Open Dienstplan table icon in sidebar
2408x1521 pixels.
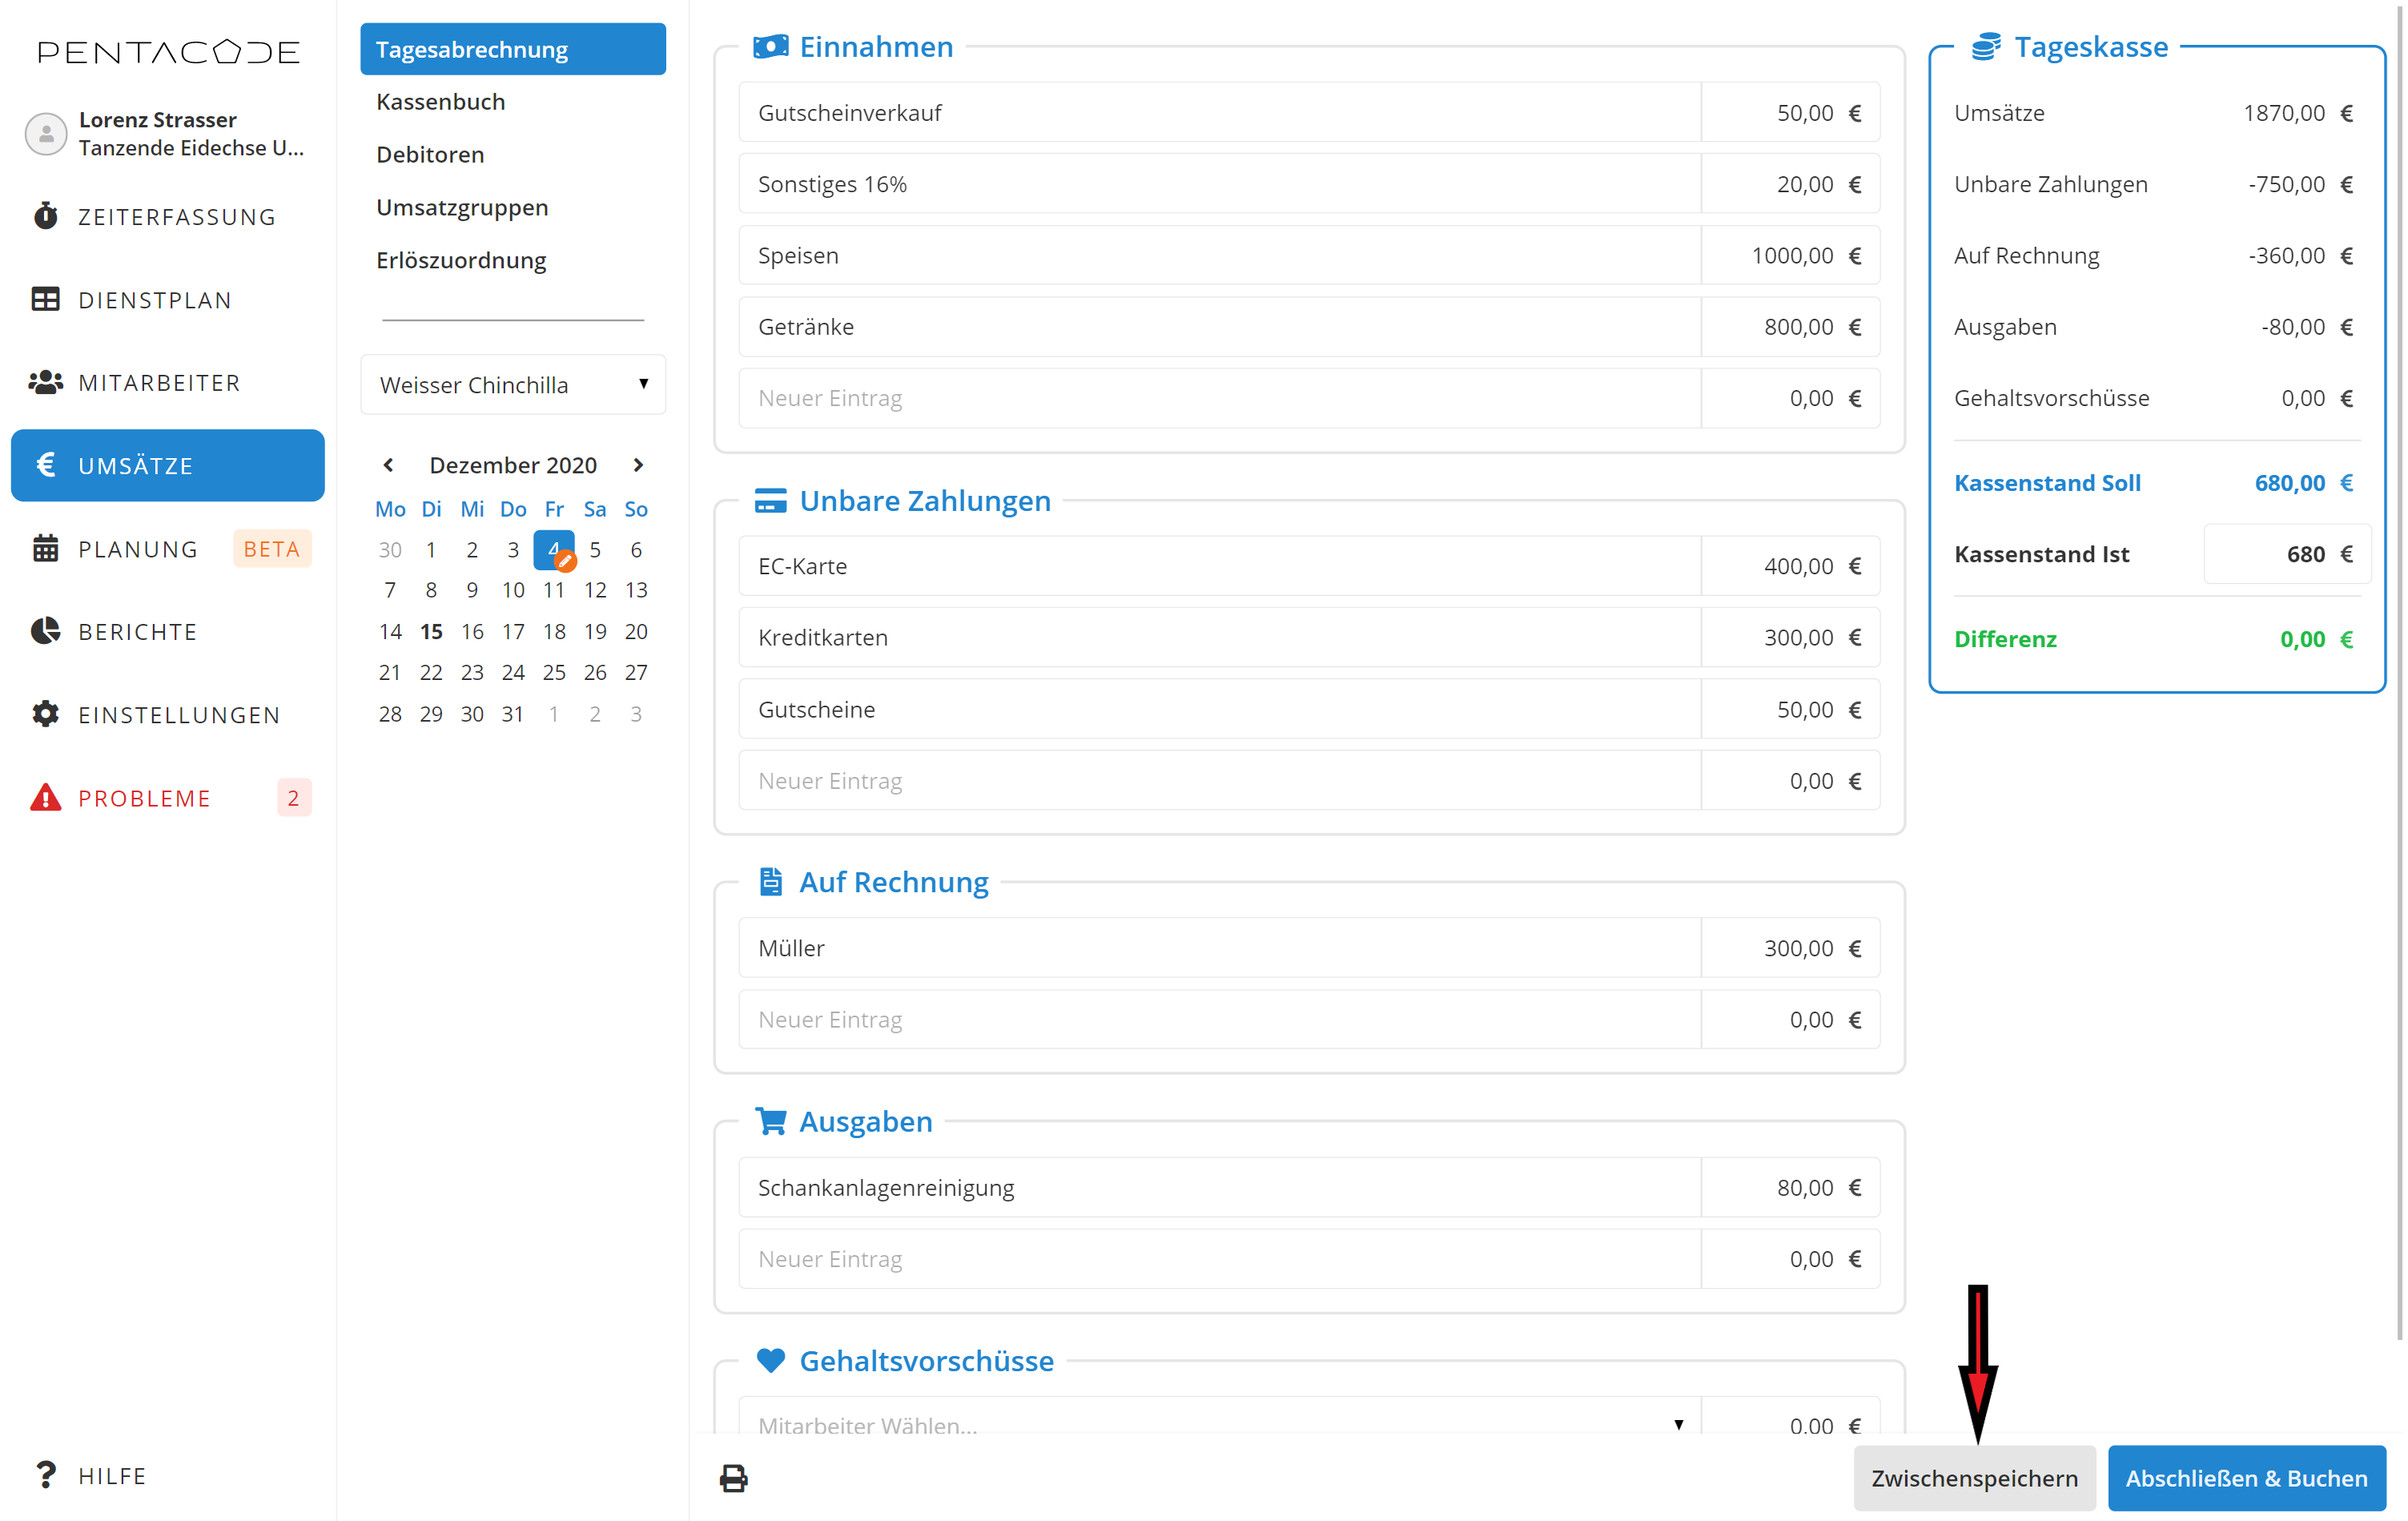pyautogui.click(x=45, y=299)
